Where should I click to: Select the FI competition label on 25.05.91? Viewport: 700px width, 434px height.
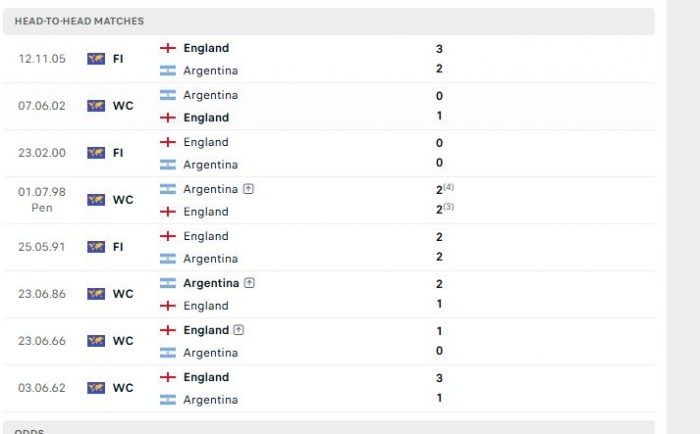pos(118,247)
